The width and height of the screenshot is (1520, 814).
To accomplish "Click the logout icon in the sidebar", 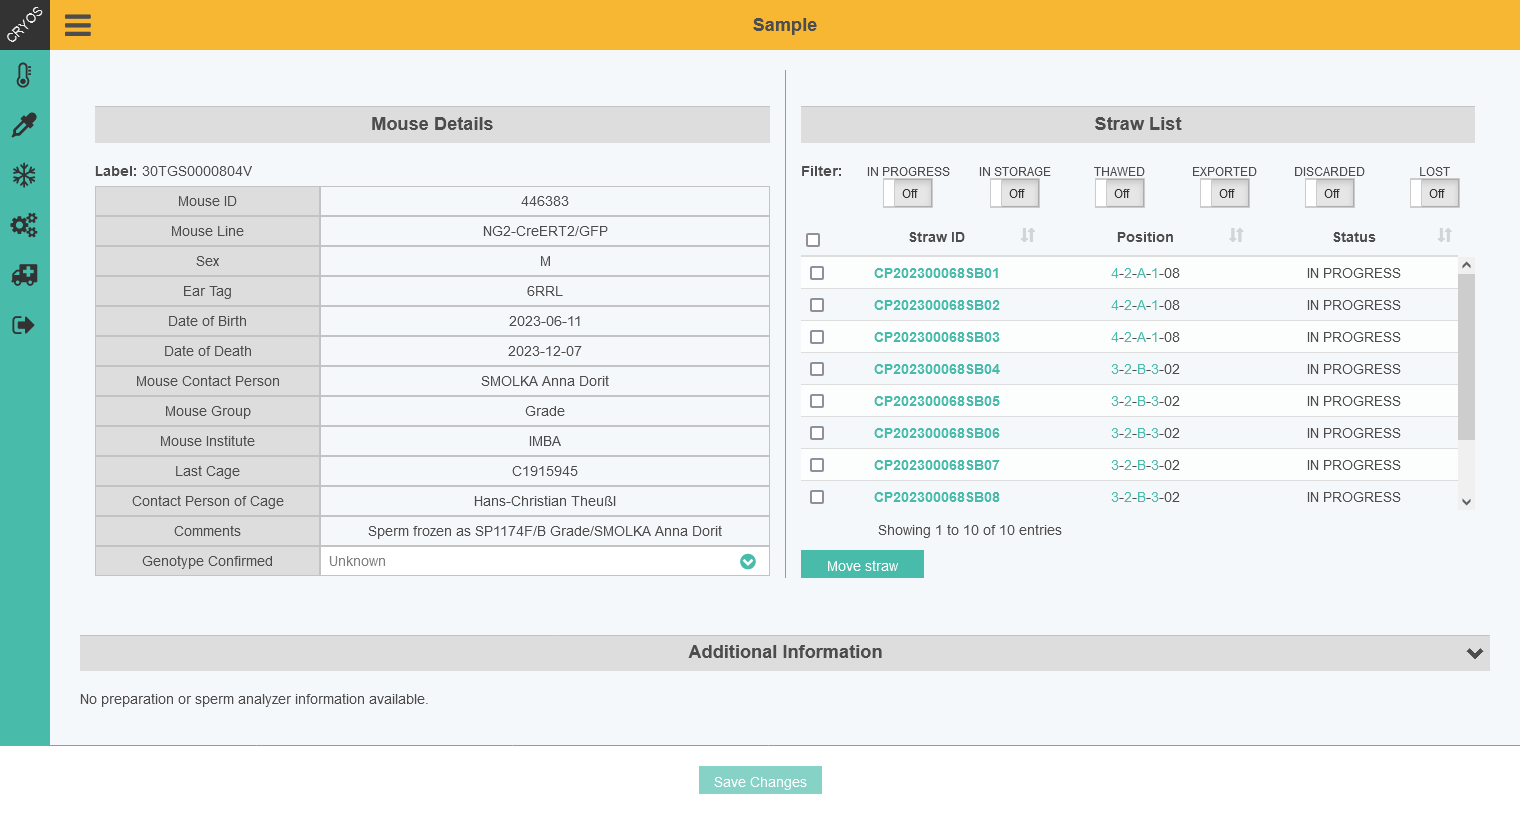I will pyautogui.click(x=25, y=324).
